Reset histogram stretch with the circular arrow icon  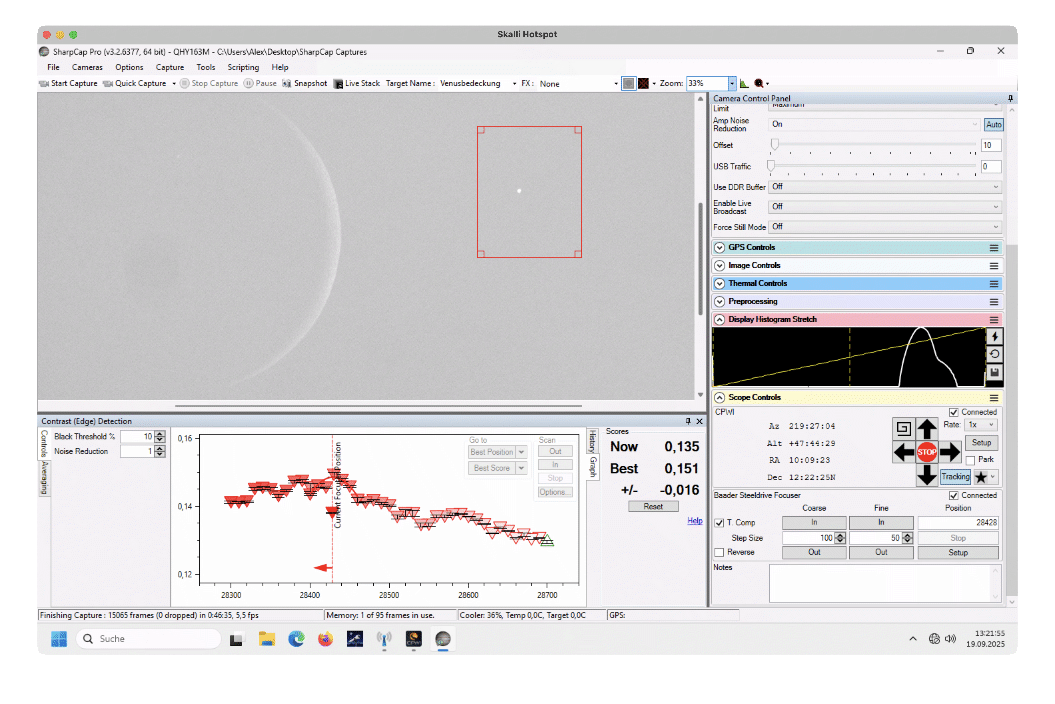point(994,354)
